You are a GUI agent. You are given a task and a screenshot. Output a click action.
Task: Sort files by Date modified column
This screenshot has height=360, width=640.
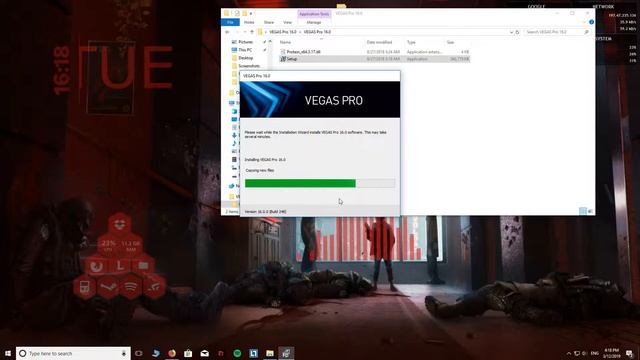[379, 42]
